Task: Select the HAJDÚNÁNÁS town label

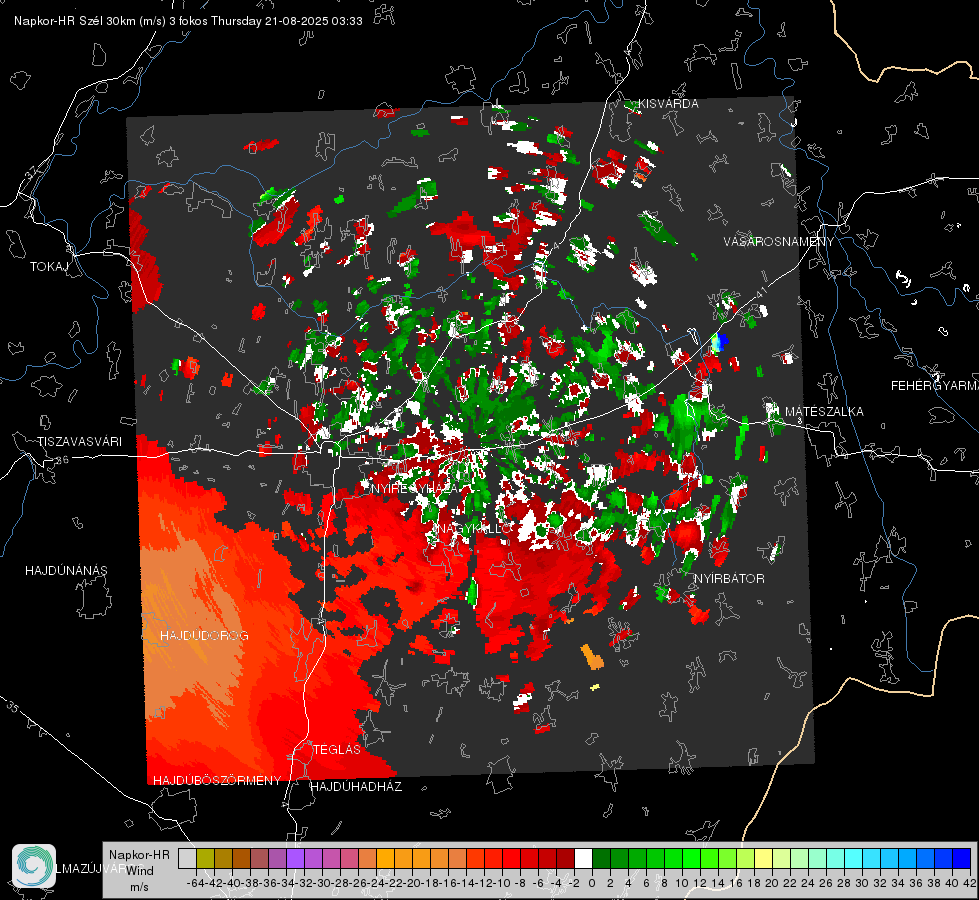Action: coord(66,570)
